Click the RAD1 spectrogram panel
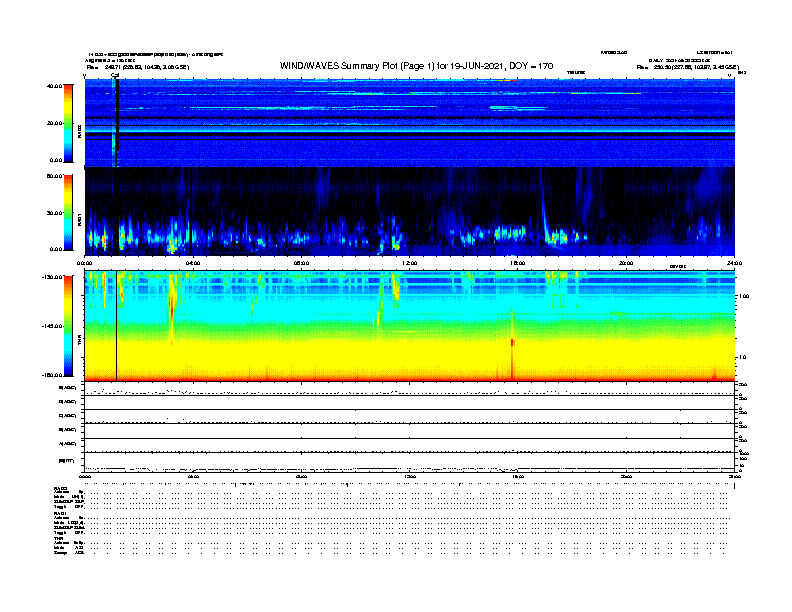Image resolution: width=792 pixels, height=612 pixels. pyautogui.click(x=410, y=212)
